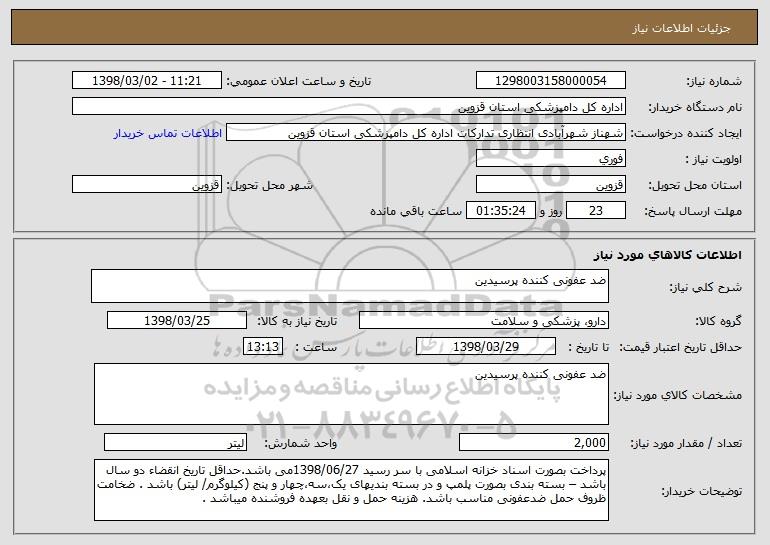Viewport: 770px width, 545px height.
Task: Click the label تاریخ و ساعت اعلان عمومی
Action: [x=299, y=82]
